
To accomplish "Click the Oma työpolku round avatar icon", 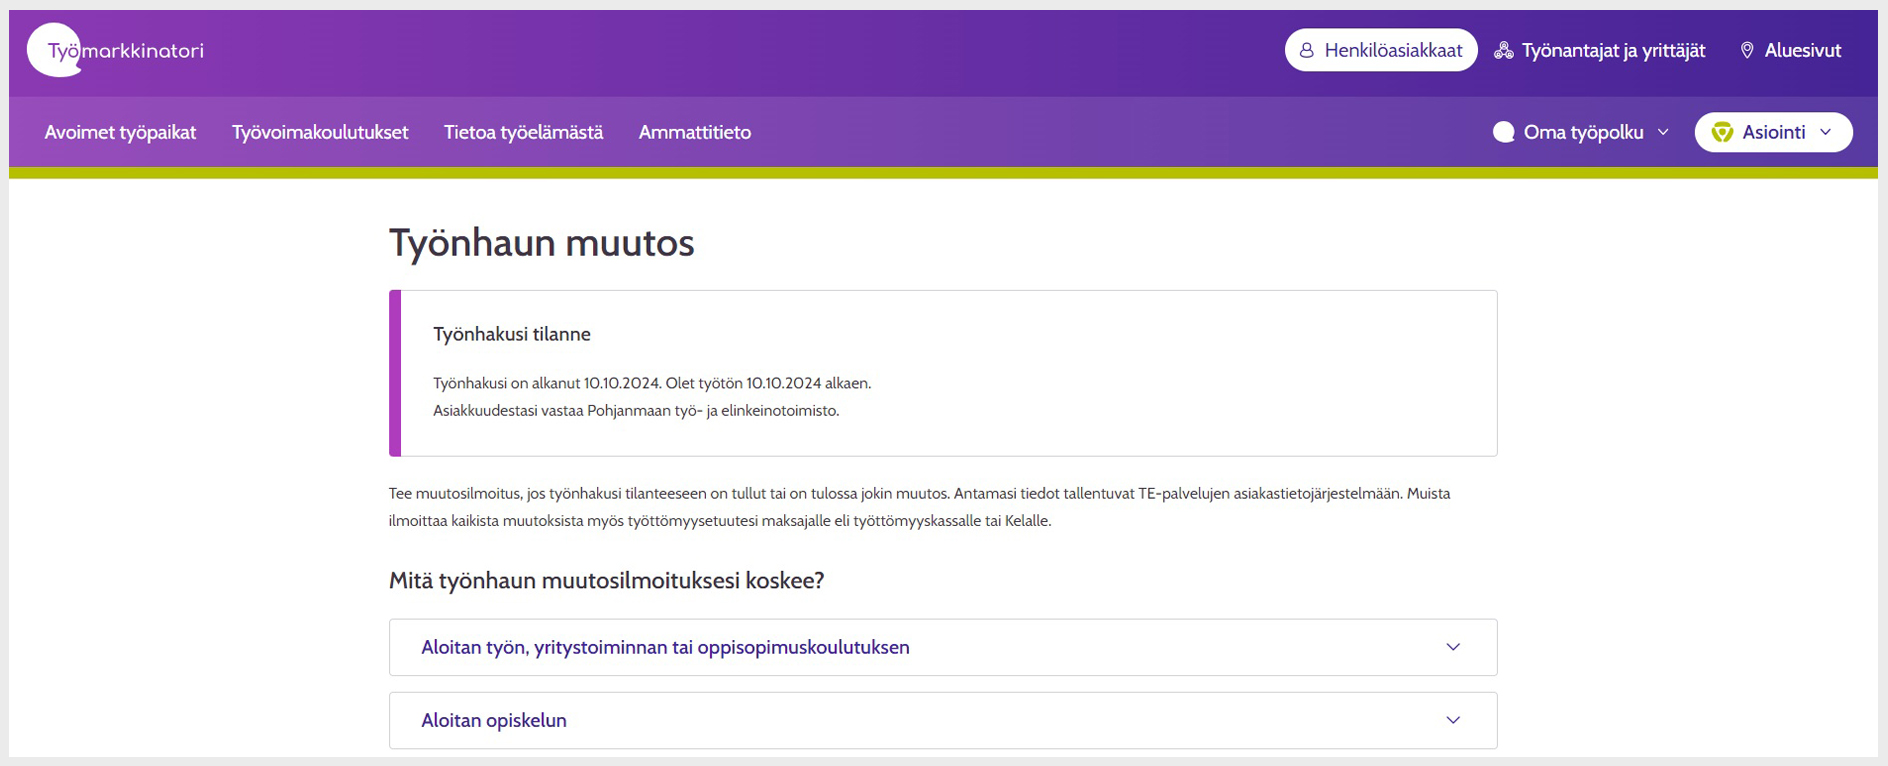I will [x=1503, y=132].
